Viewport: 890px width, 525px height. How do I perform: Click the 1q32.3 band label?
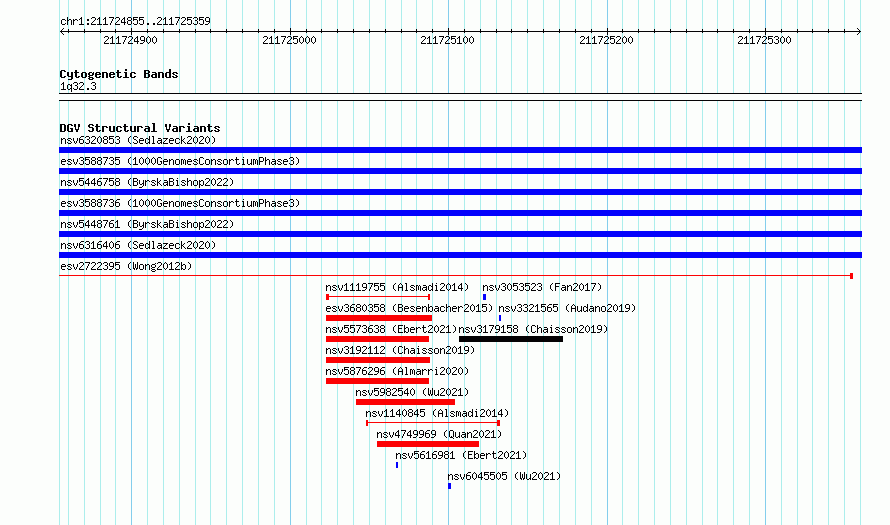(78, 86)
